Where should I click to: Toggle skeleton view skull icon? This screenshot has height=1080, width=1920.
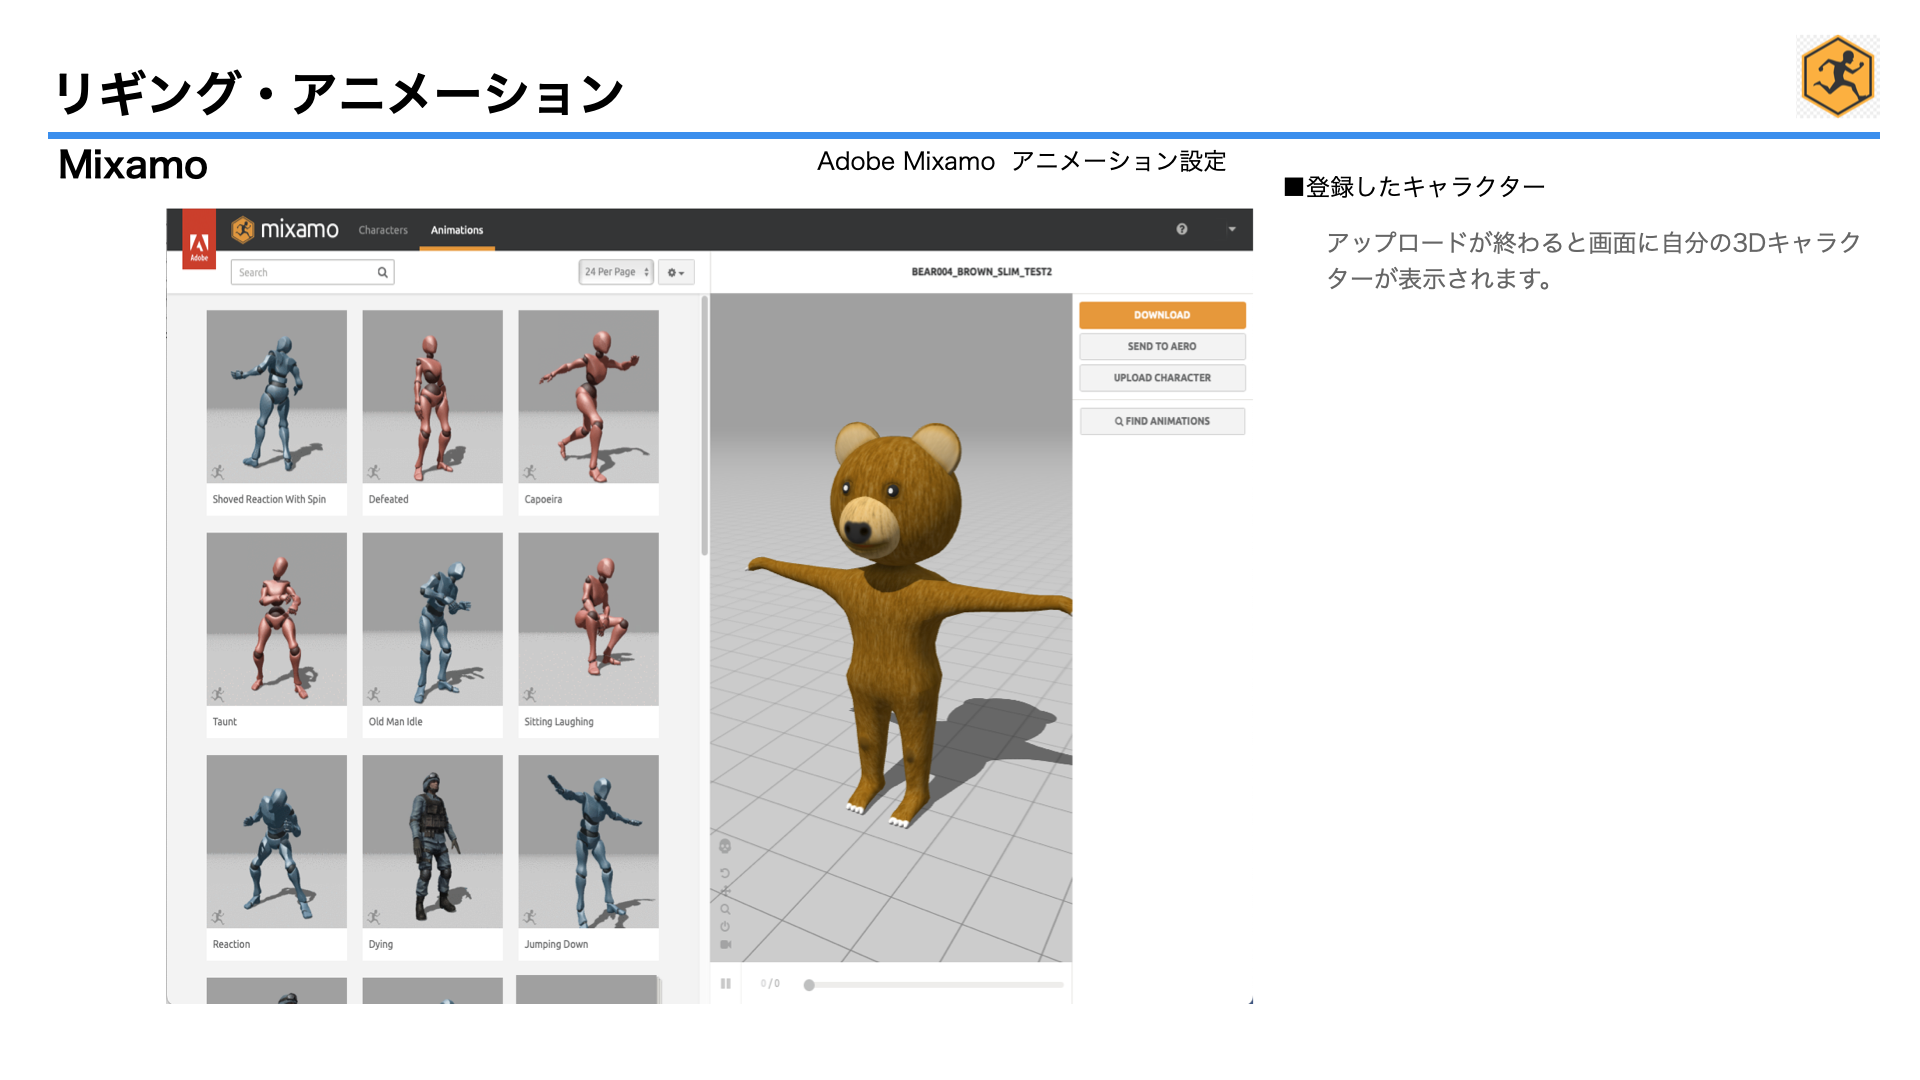point(725,846)
